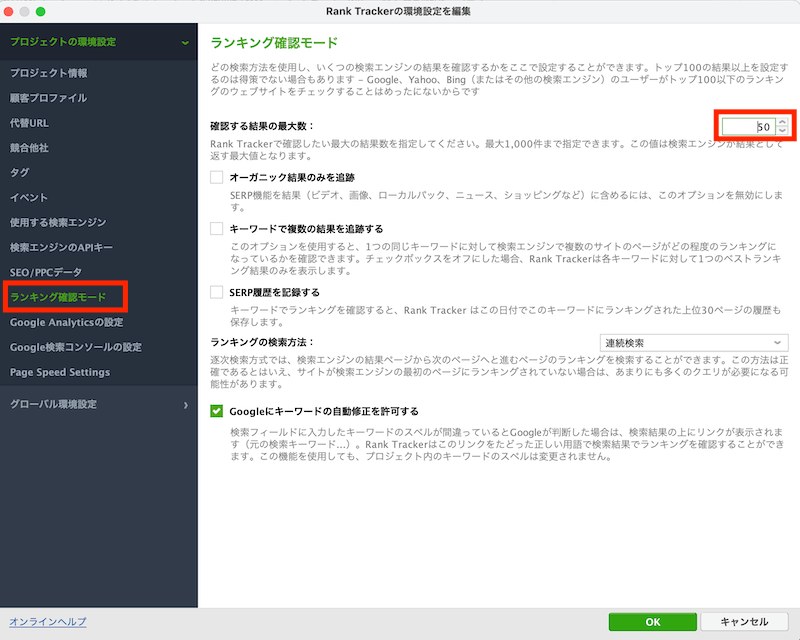Enable SERP履歴を記録する checkbox
The width and height of the screenshot is (800, 640).
point(217,292)
